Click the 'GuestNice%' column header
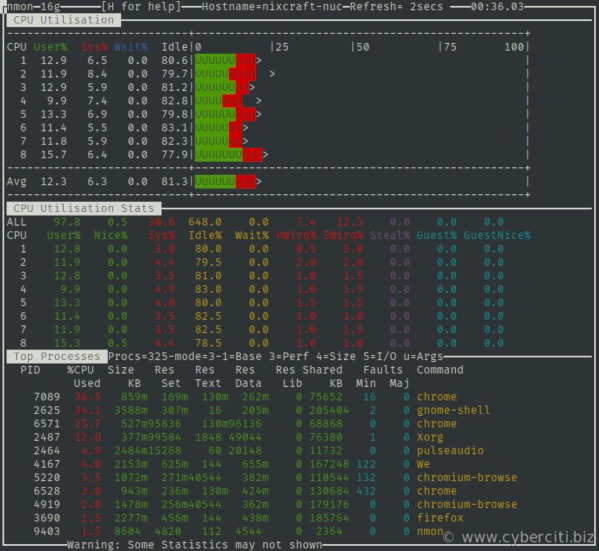Viewport: 599px width, 551px height. pyautogui.click(x=497, y=235)
